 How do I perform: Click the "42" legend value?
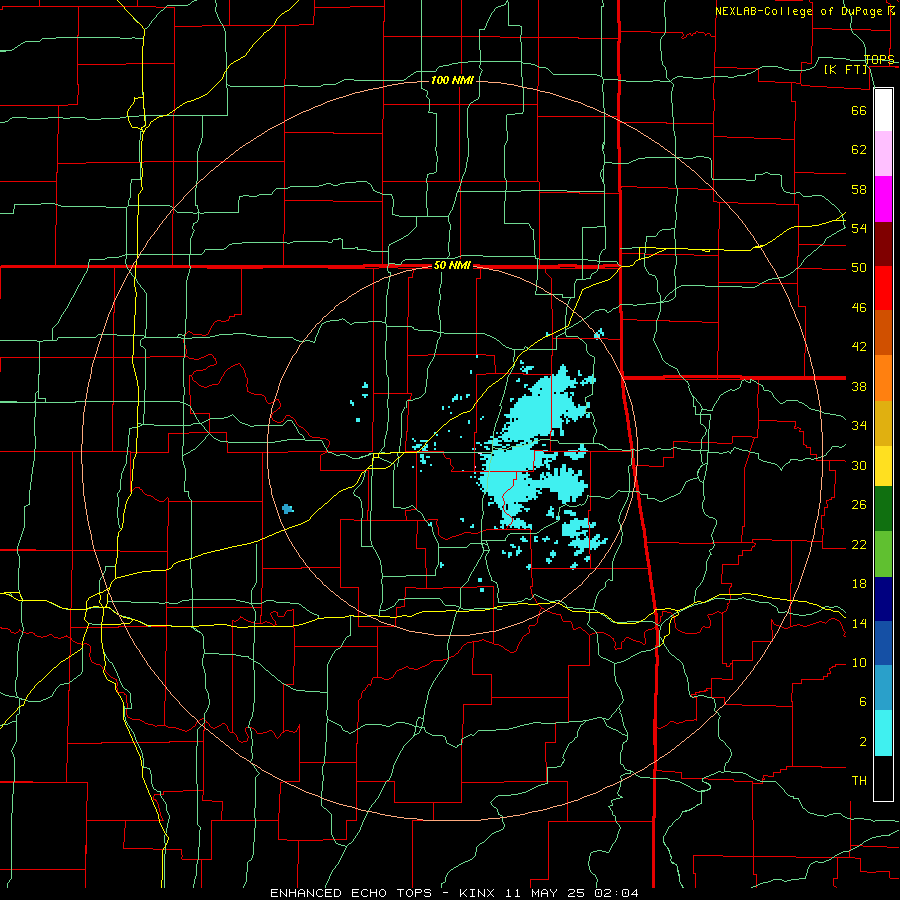pyautogui.click(x=859, y=347)
